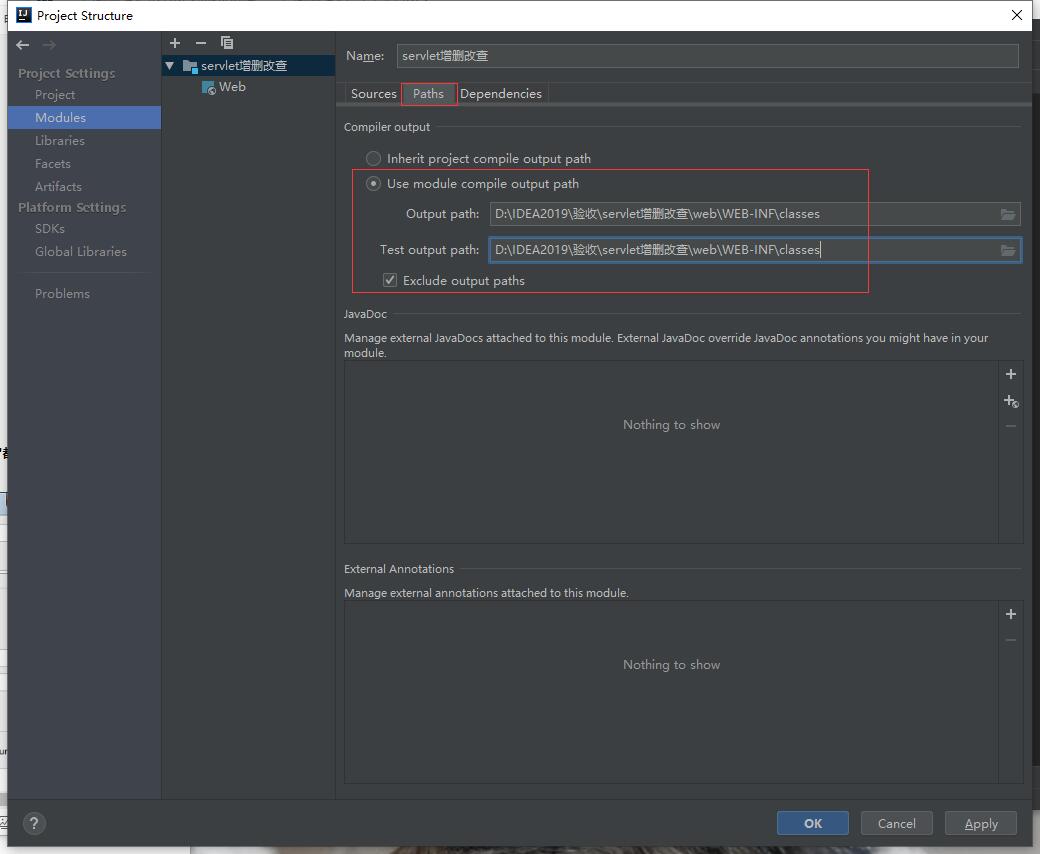Click the Apply button
1040x854 pixels.
pyautogui.click(x=980, y=823)
